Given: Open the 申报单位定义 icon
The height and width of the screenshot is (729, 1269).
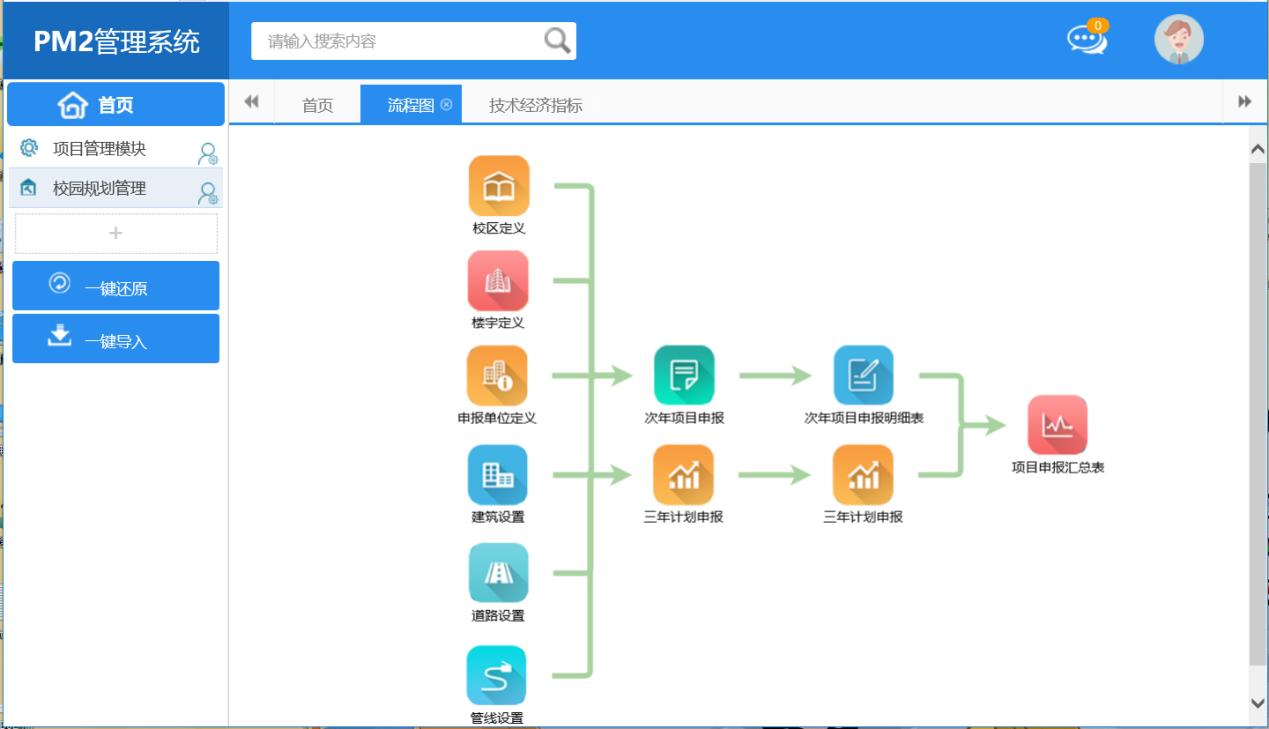Looking at the screenshot, I should tap(497, 376).
